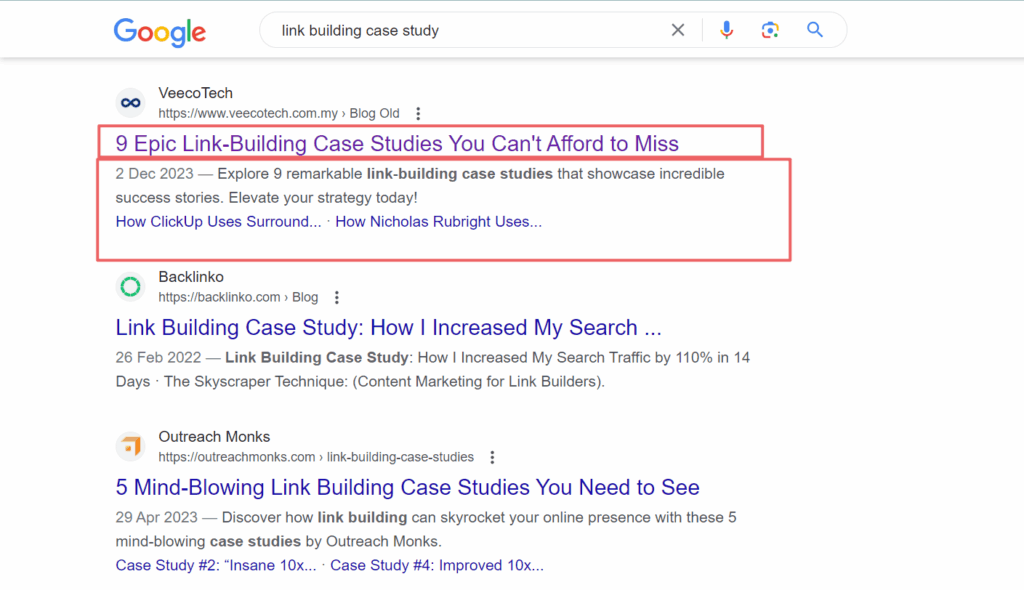
Task: Click the magnifying glass search icon
Action: pyautogui.click(x=814, y=30)
